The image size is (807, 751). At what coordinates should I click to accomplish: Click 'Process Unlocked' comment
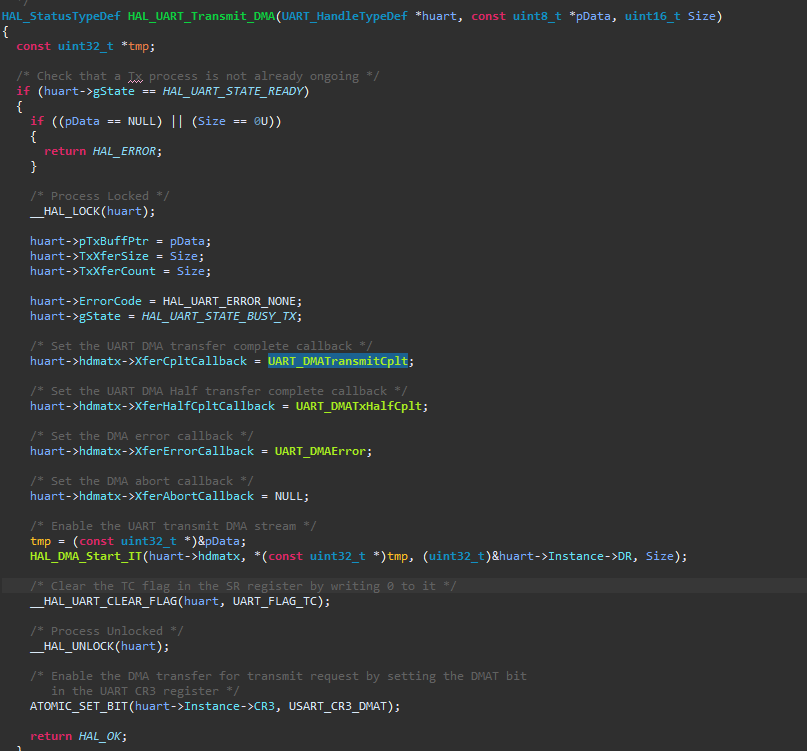pos(107,631)
